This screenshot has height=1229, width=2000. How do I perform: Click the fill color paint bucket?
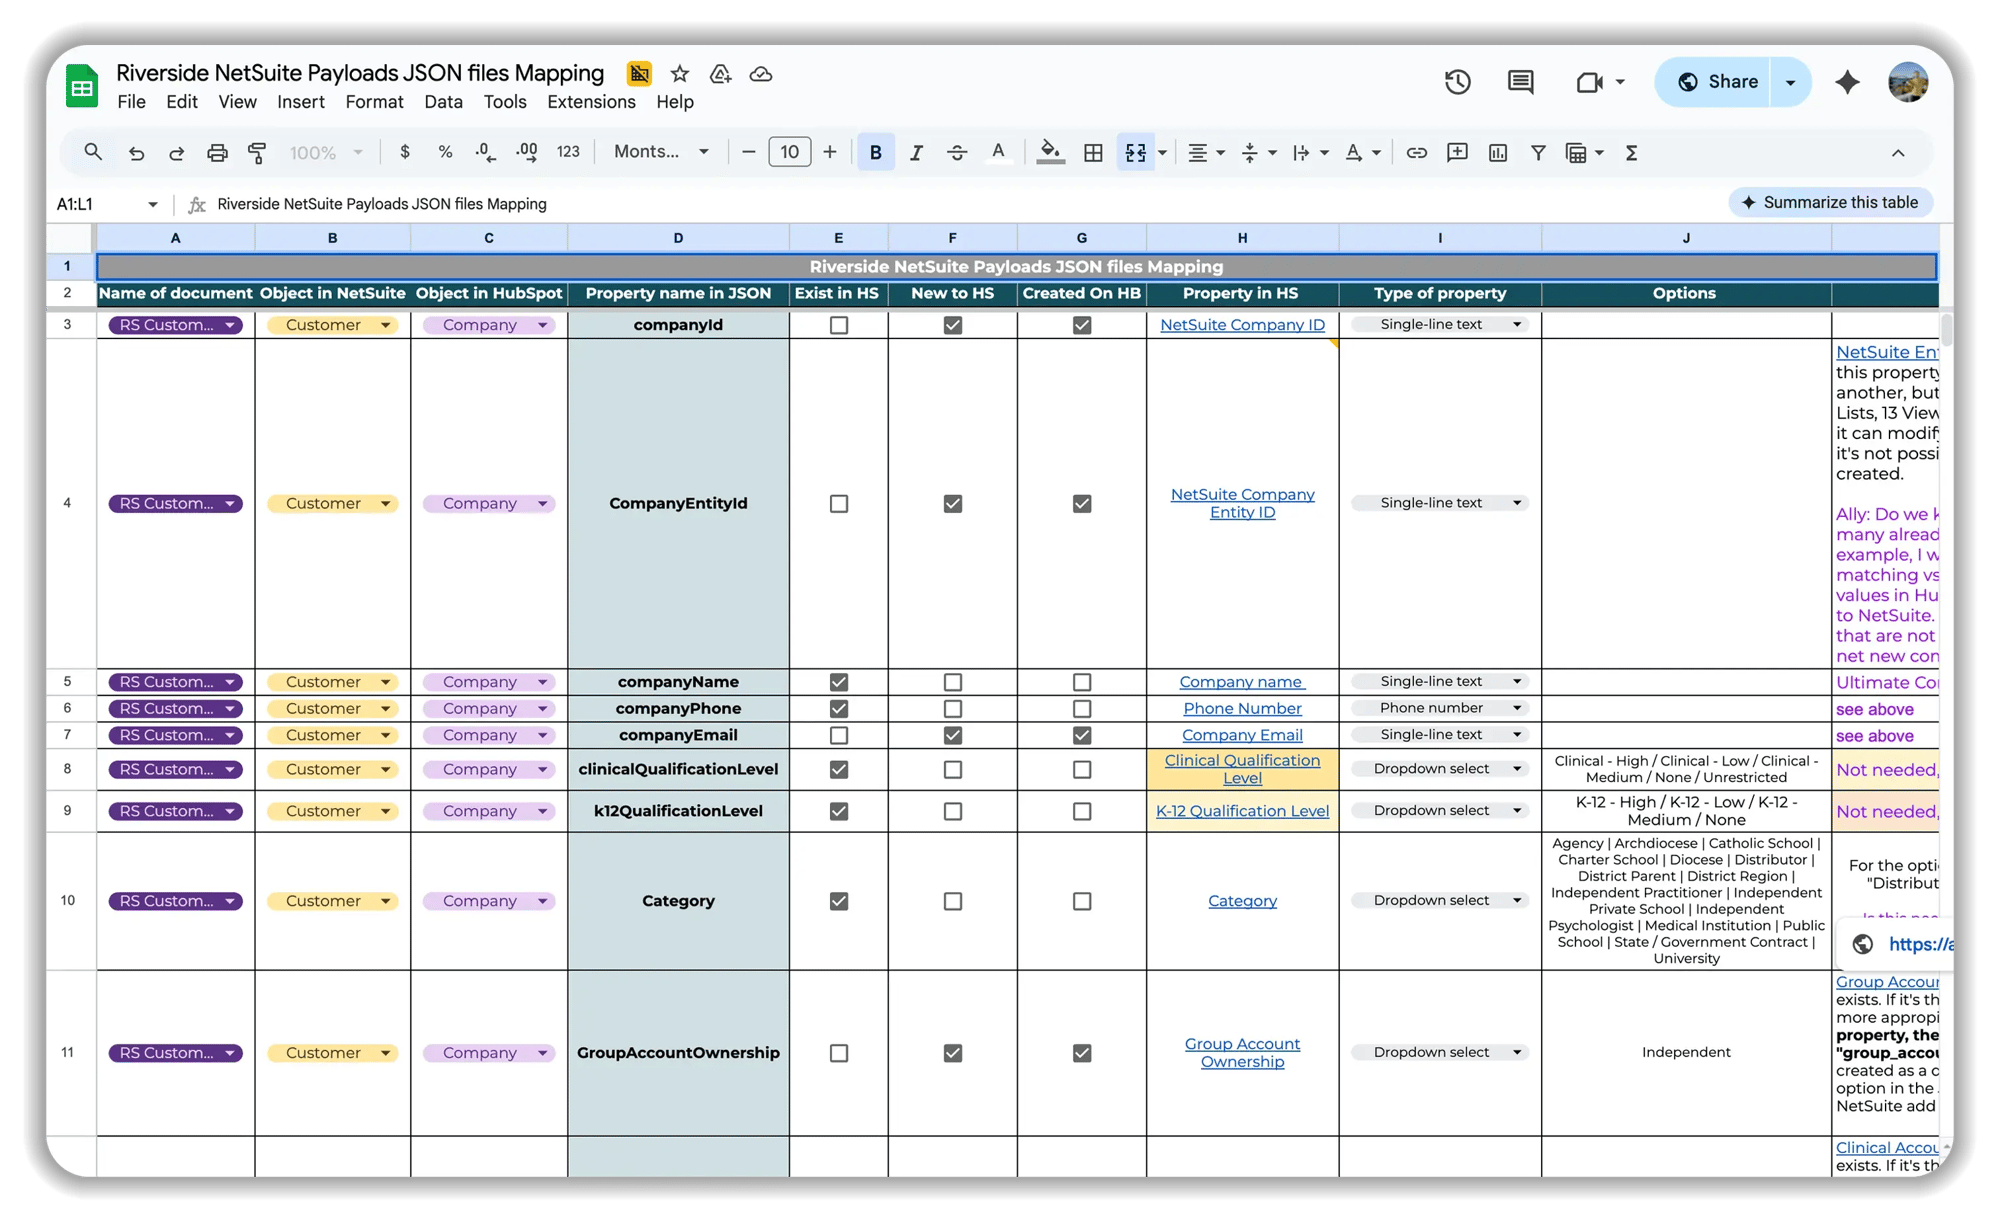pos(1049,152)
